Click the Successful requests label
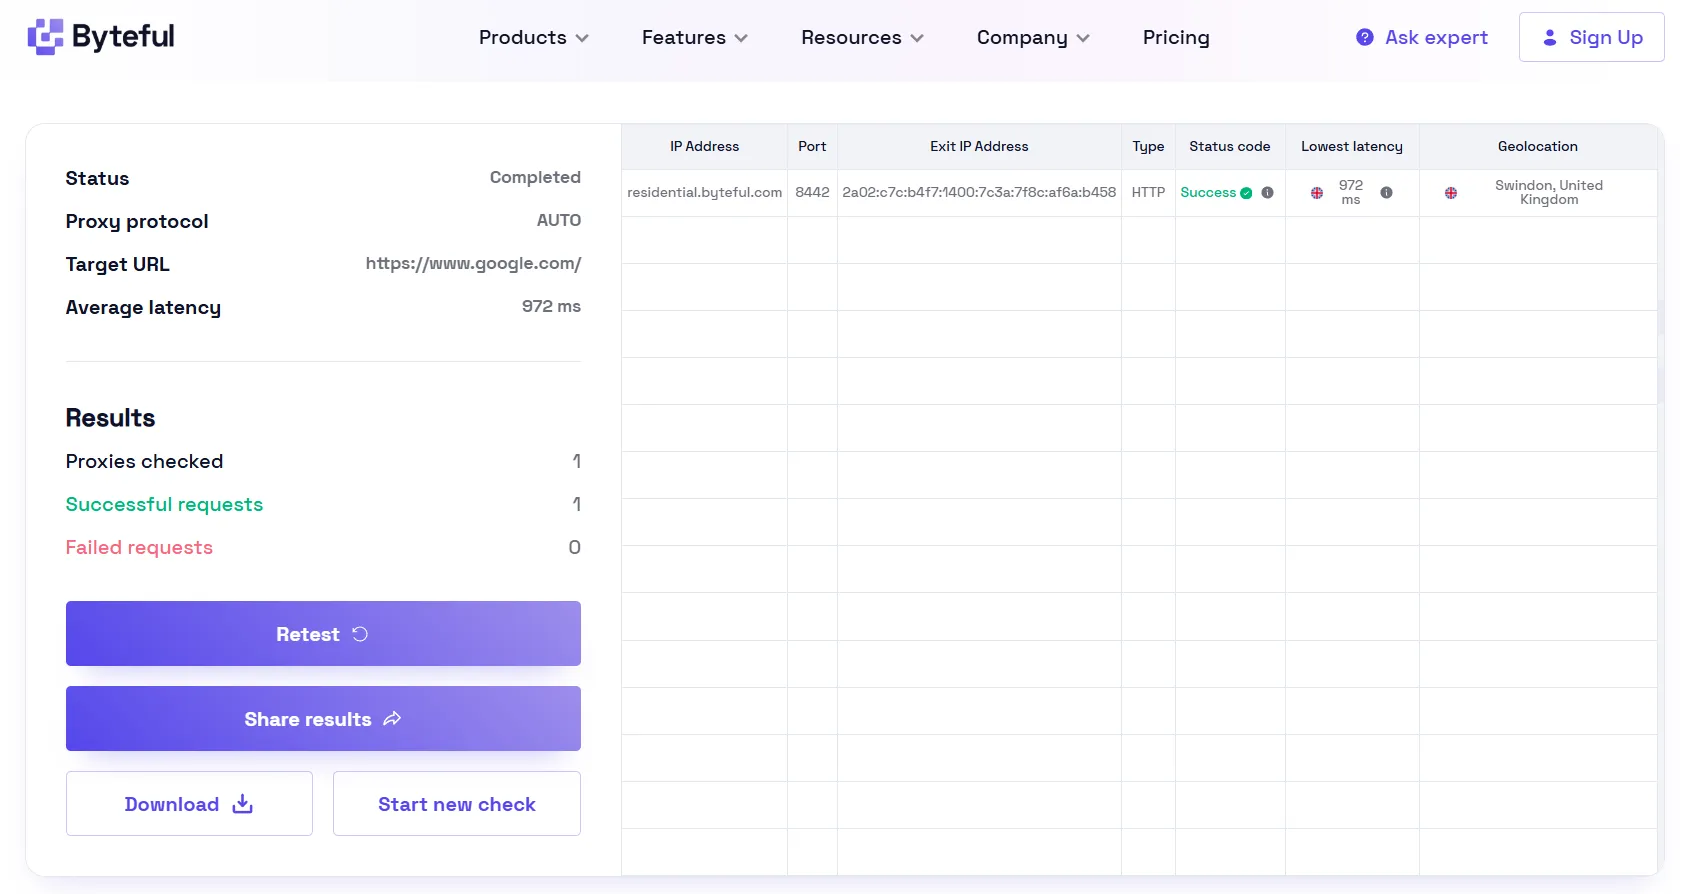 [164, 504]
